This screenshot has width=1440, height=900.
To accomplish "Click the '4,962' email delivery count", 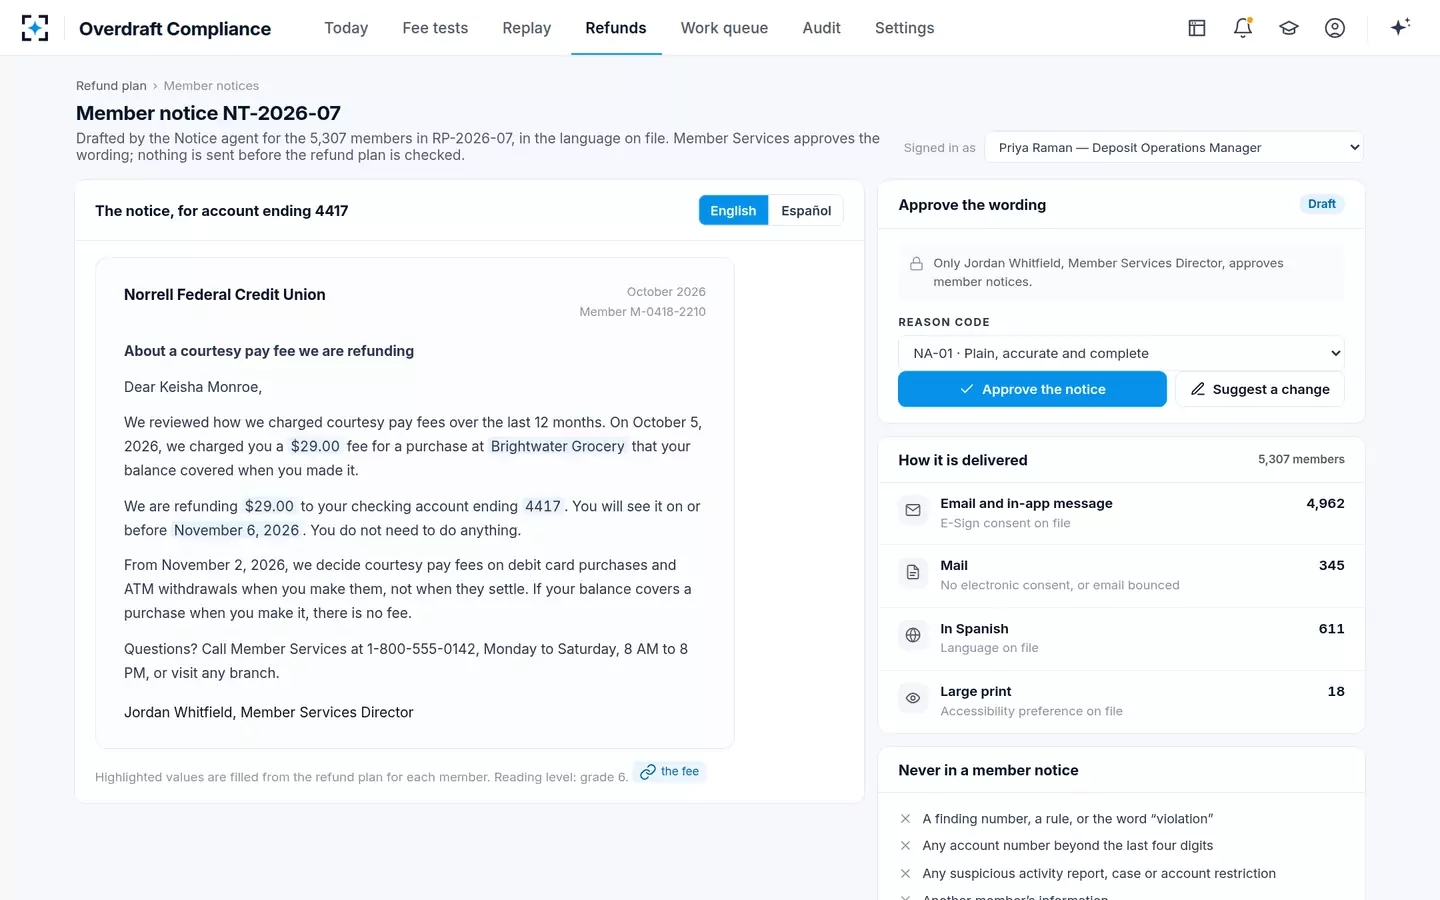I will coord(1325,503).
